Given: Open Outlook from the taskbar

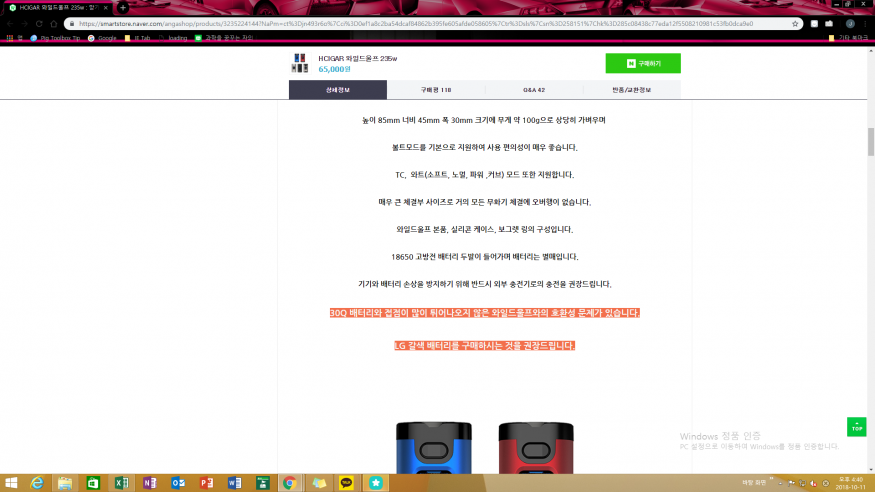Looking at the screenshot, I should (x=177, y=482).
